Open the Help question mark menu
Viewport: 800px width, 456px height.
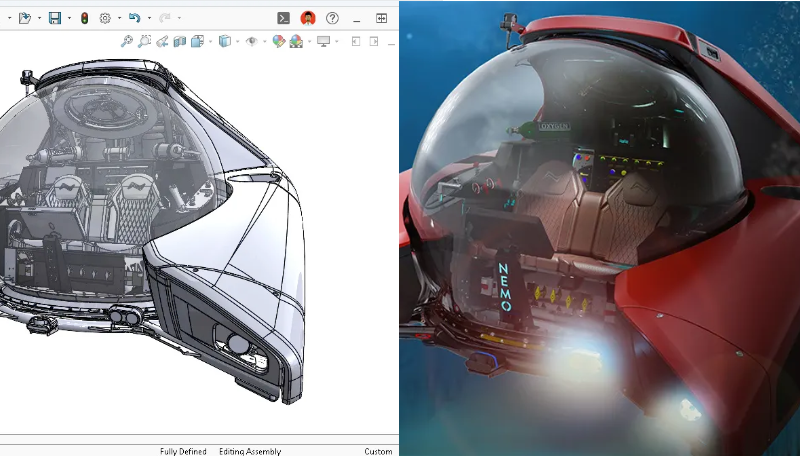coord(332,18)
